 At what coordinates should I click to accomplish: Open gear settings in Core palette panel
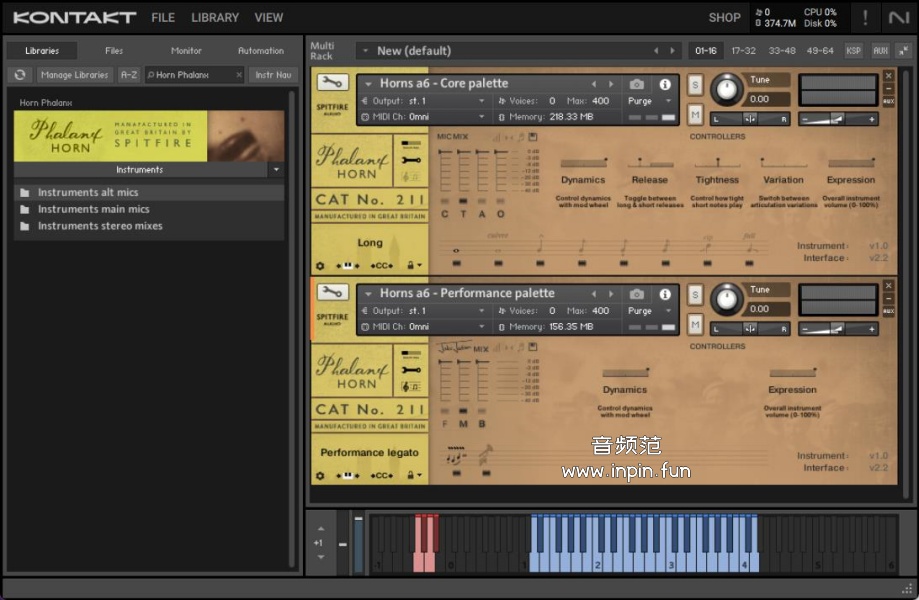coord(321,266)
